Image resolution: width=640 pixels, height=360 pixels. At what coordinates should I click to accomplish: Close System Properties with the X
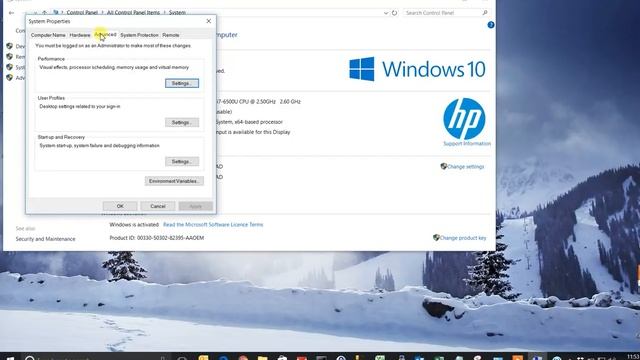[209, 21]
